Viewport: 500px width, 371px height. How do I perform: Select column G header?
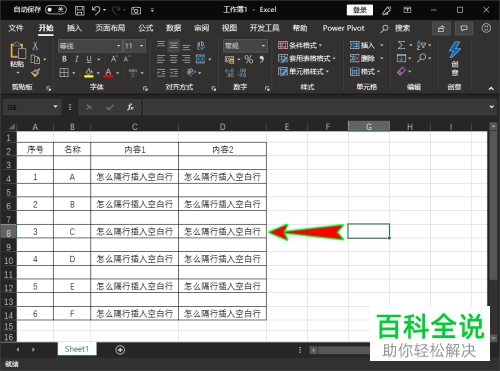(369, 126)
